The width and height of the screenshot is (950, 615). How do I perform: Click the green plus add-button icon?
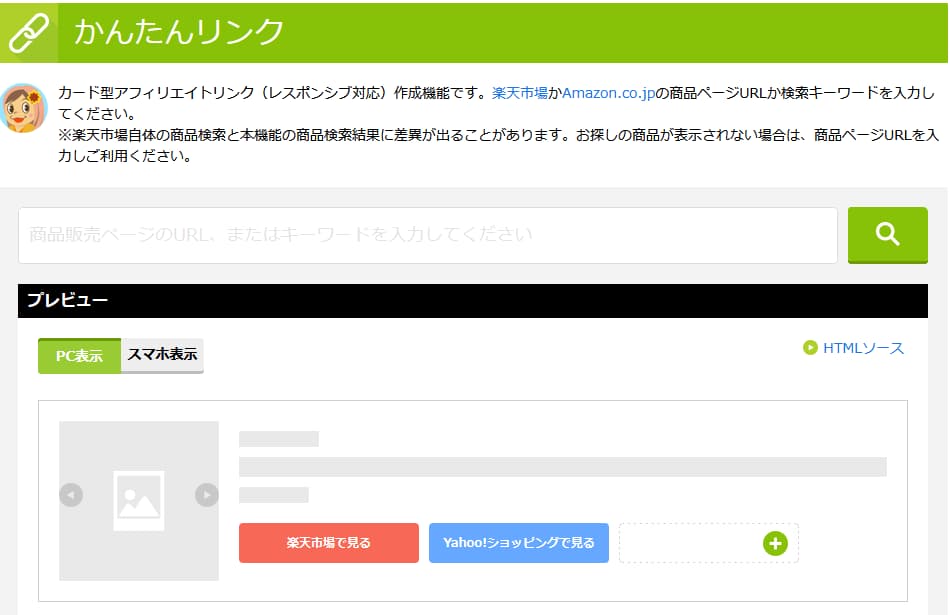click(x=775, y=543)
